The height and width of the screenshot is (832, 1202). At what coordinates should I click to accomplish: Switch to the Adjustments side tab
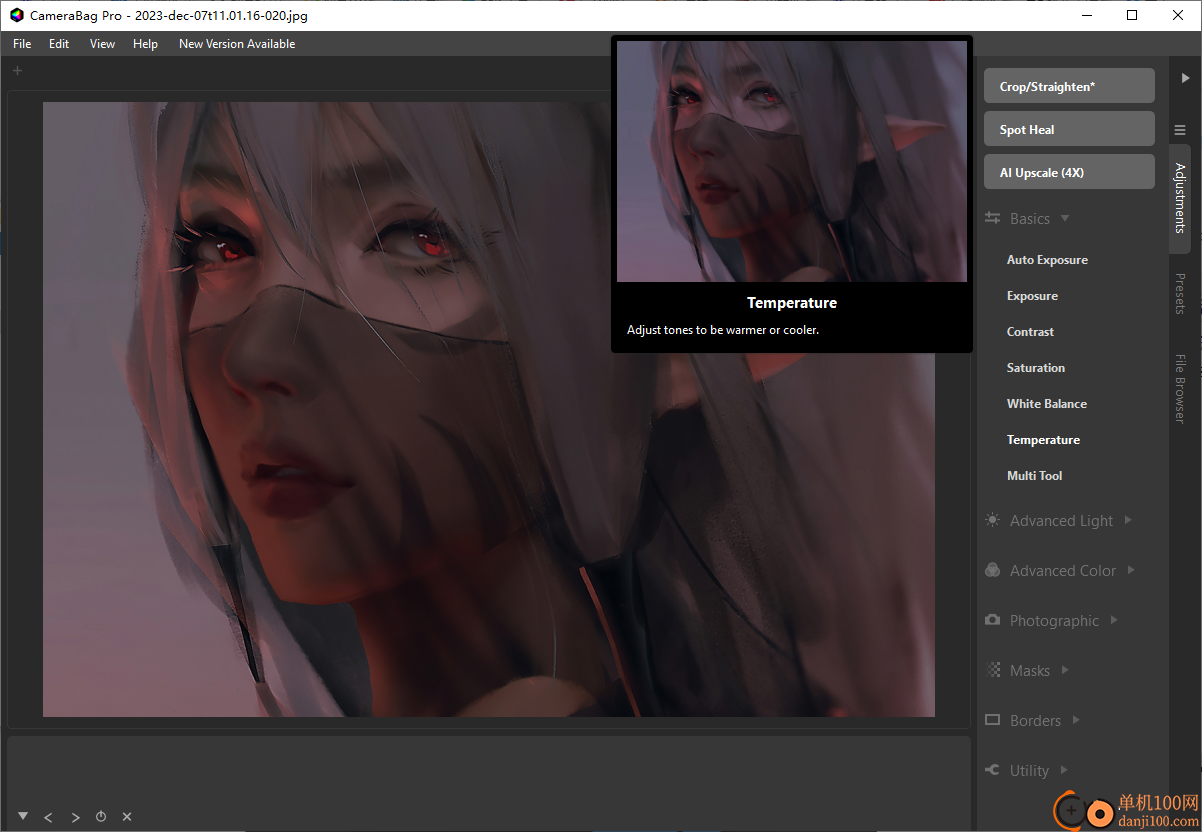[x=1180, y=198]
